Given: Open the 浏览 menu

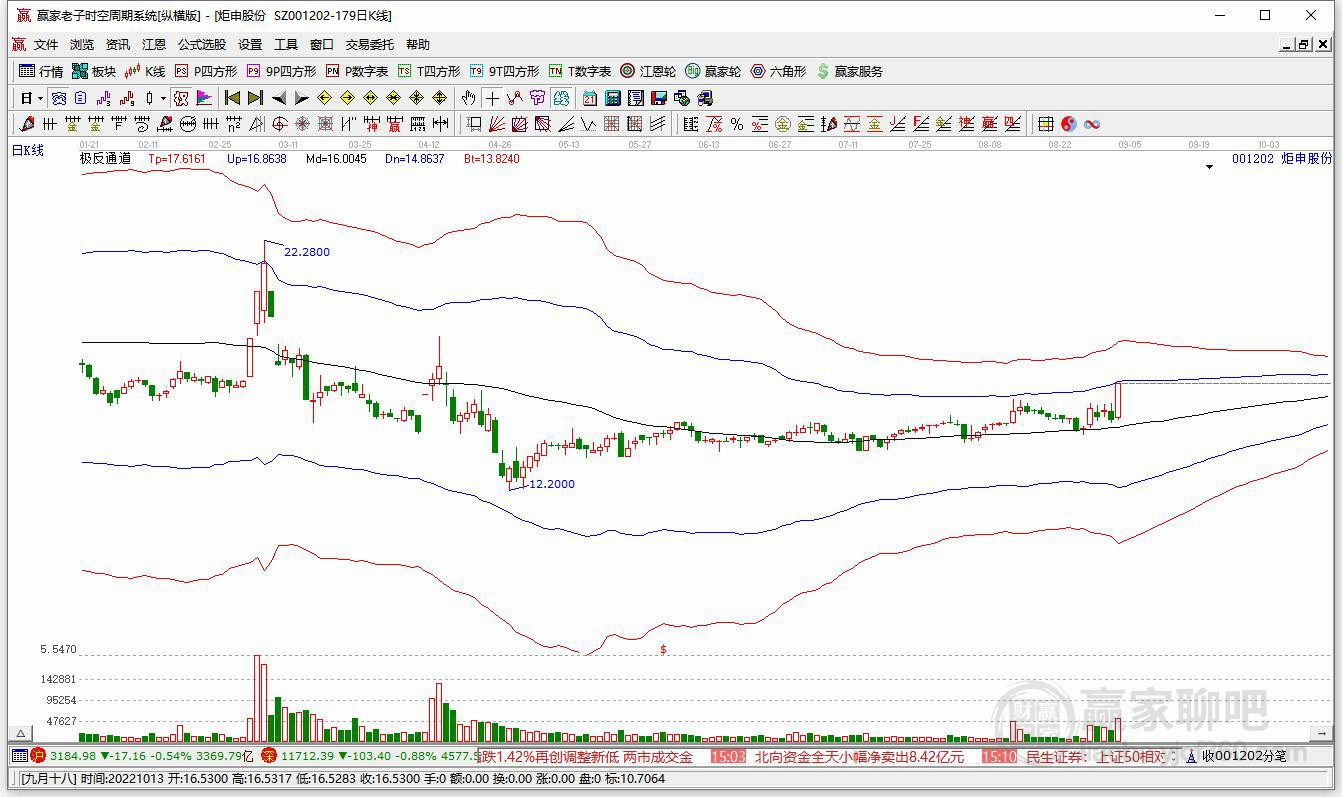Looking at the screenshot, I should tap(82, 45).
